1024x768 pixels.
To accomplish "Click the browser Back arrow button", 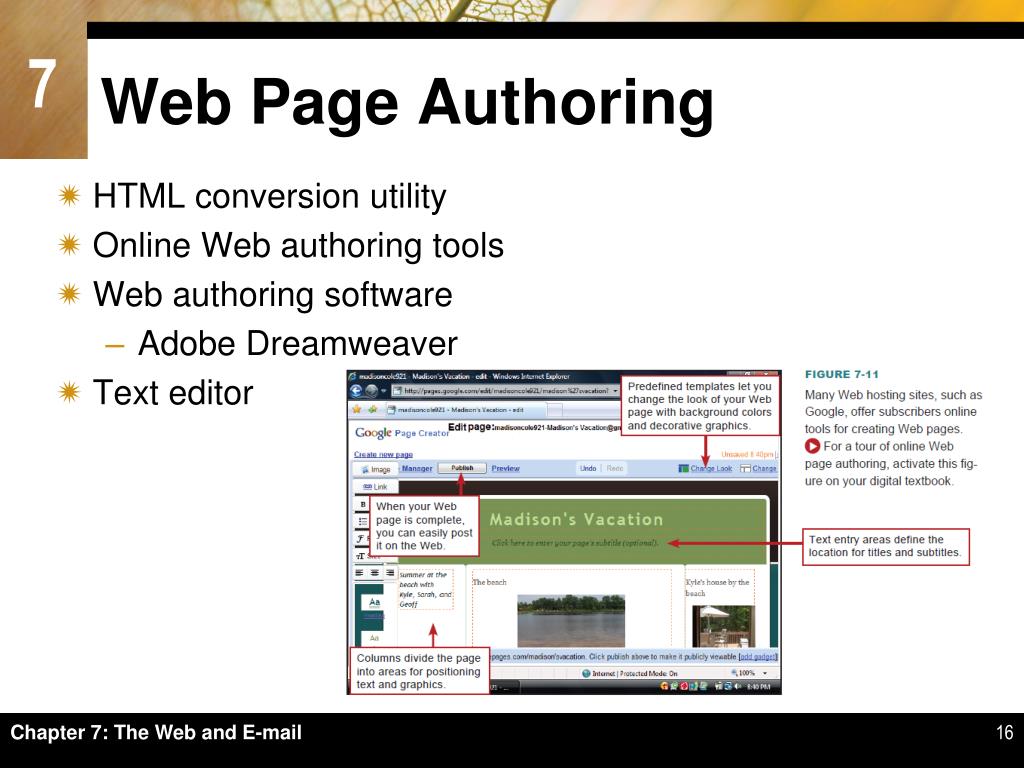I will (x=357, y=391).
